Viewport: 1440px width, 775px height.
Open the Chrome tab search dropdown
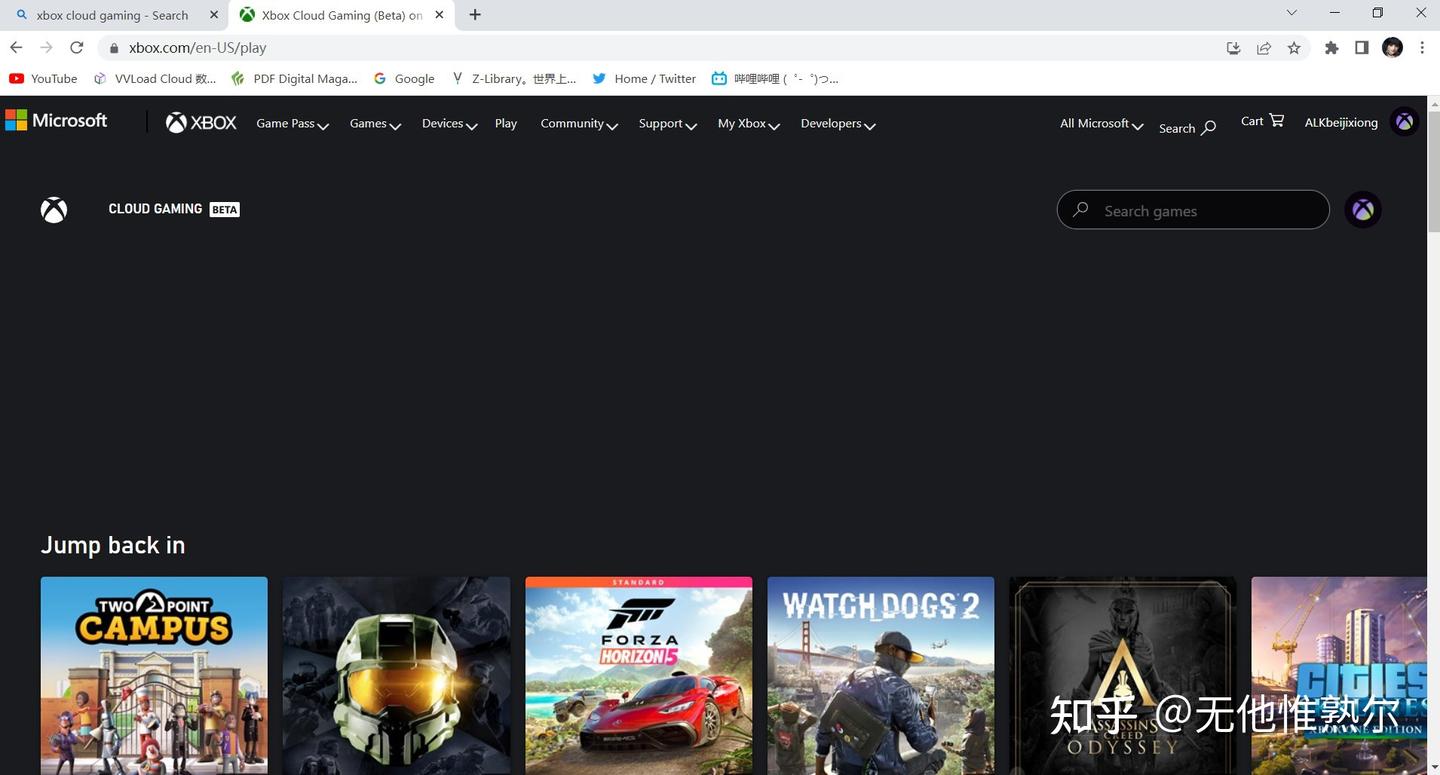pyautogui.click(x=1291, y=13)
